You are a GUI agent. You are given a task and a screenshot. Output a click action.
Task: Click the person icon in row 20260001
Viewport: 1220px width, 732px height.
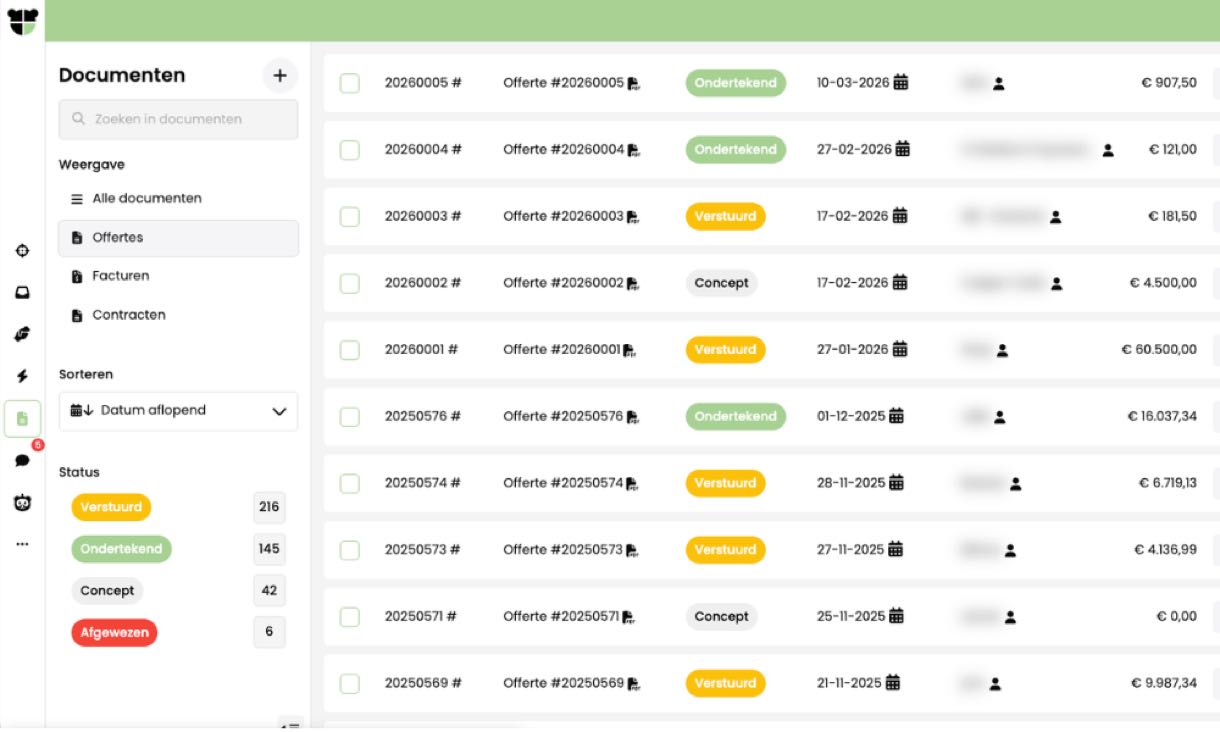coord(1002,350)
